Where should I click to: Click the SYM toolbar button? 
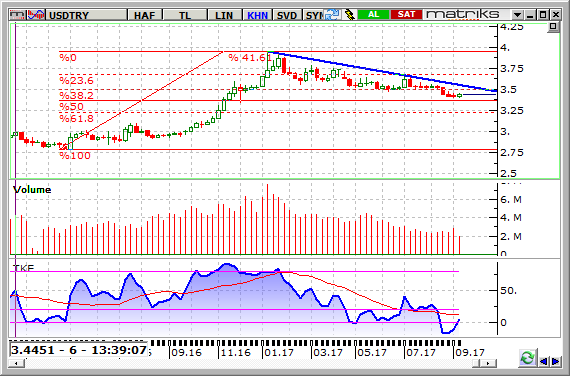tap(314, 15)
